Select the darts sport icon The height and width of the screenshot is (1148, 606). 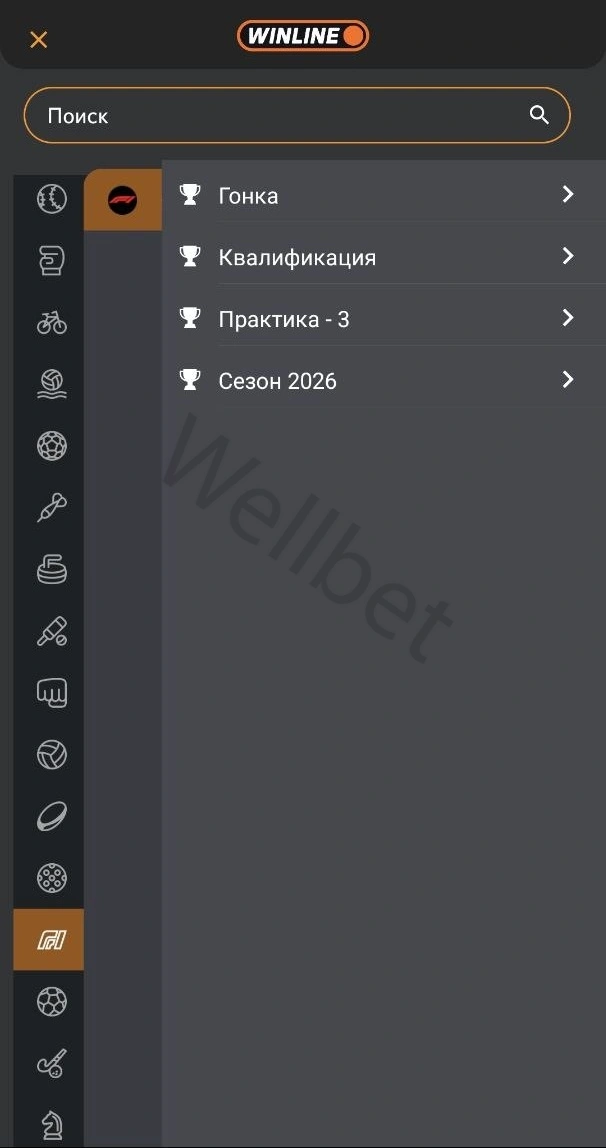(52, 507)
